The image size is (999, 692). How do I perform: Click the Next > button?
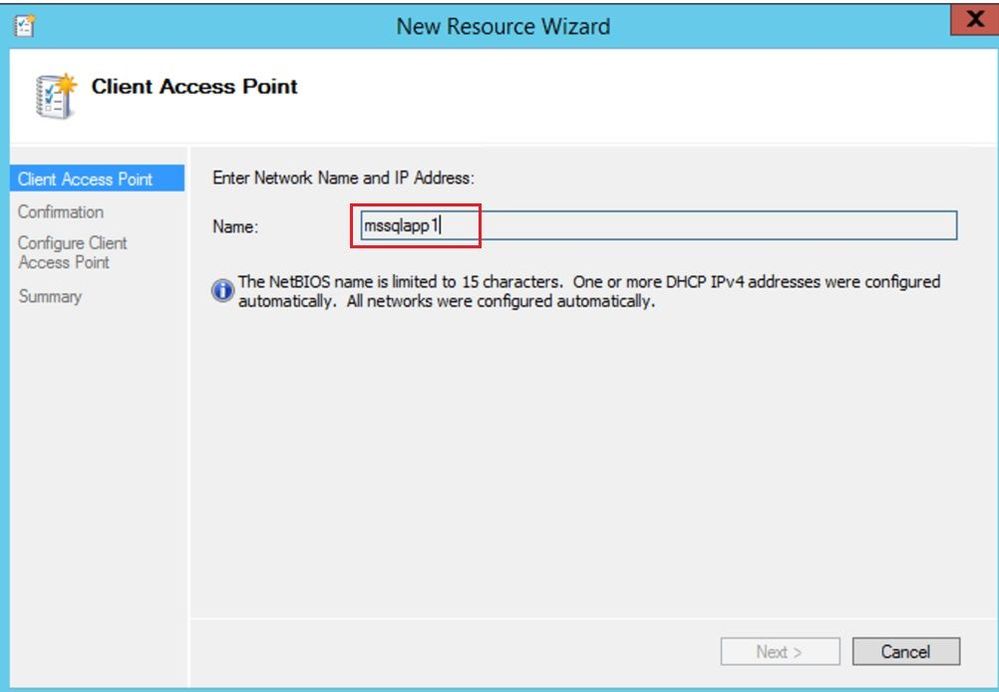click(780, 651)
